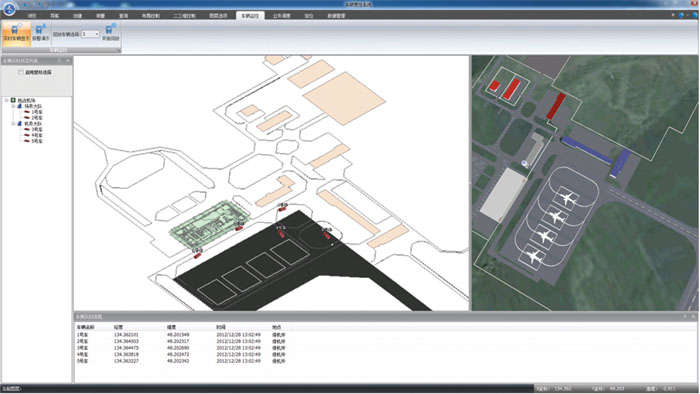The image size is (700, 394).
Task: Open the round application logo button
Action: (9, 8)
